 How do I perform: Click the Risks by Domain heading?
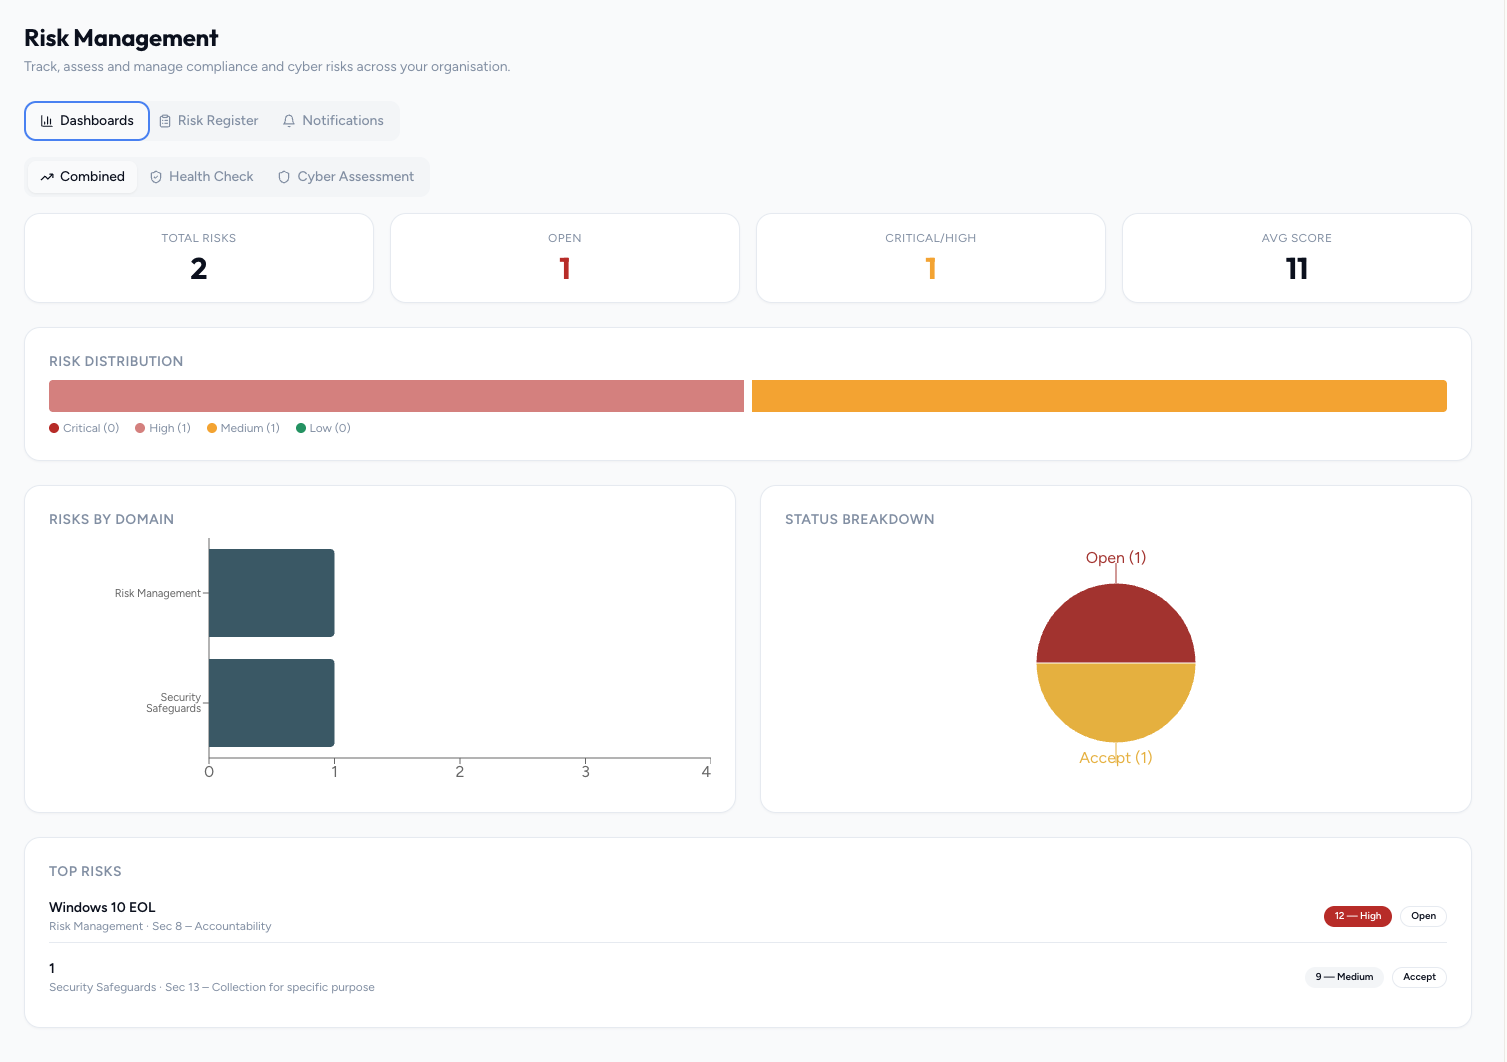click(112, 519)
